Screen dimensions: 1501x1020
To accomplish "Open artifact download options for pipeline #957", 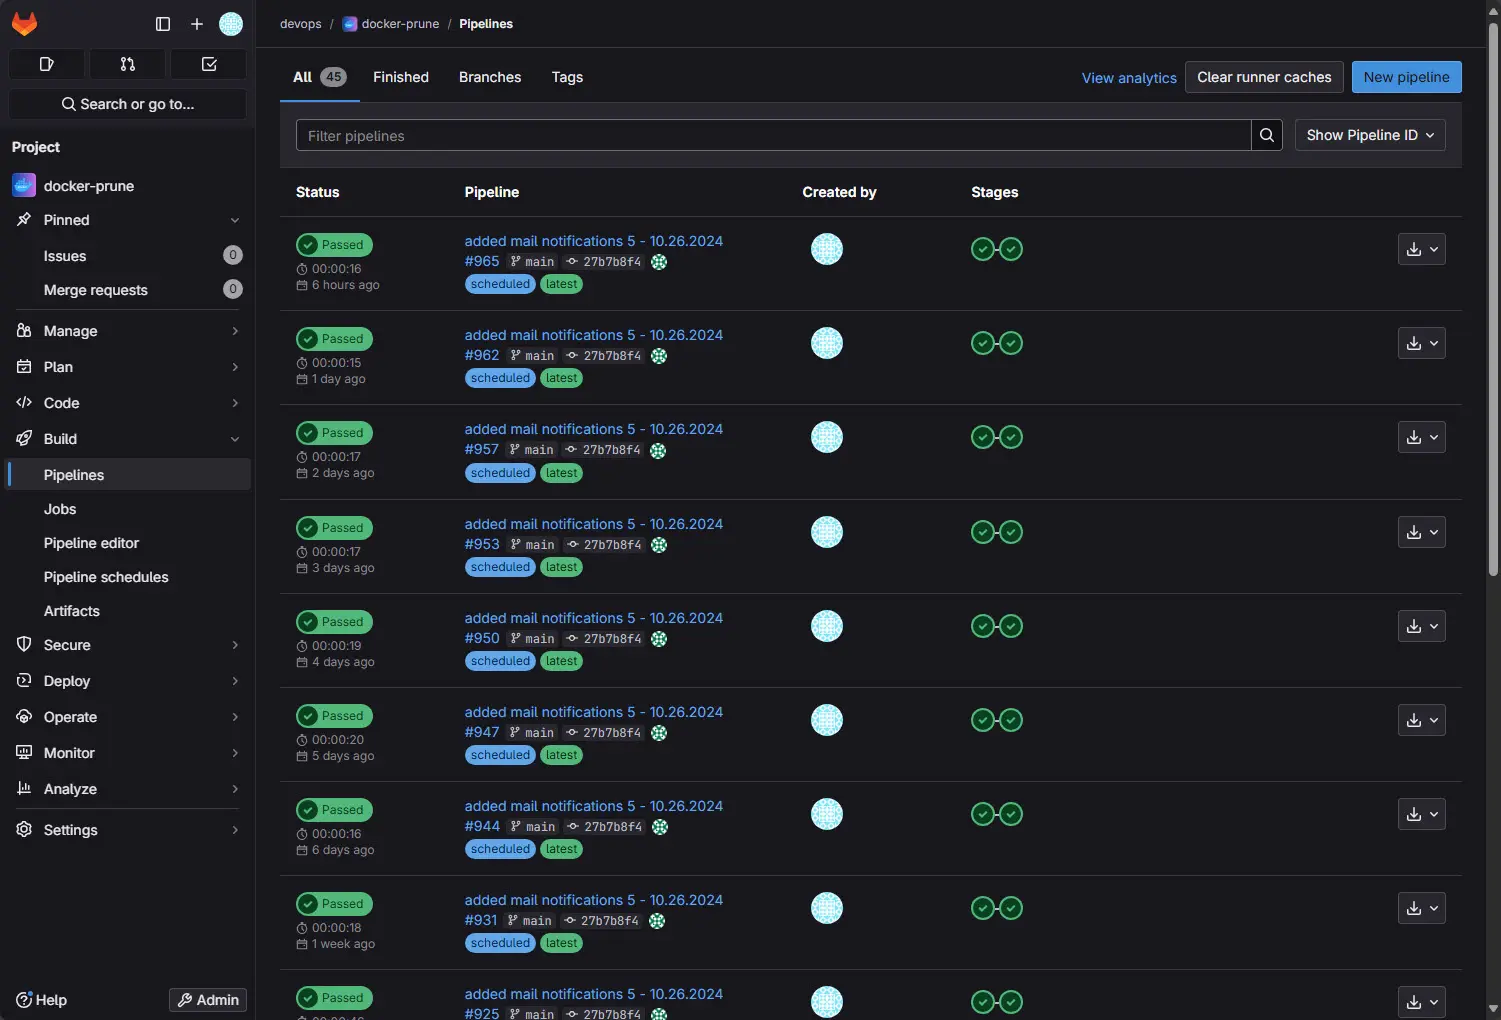I will tap(1433, 437).
